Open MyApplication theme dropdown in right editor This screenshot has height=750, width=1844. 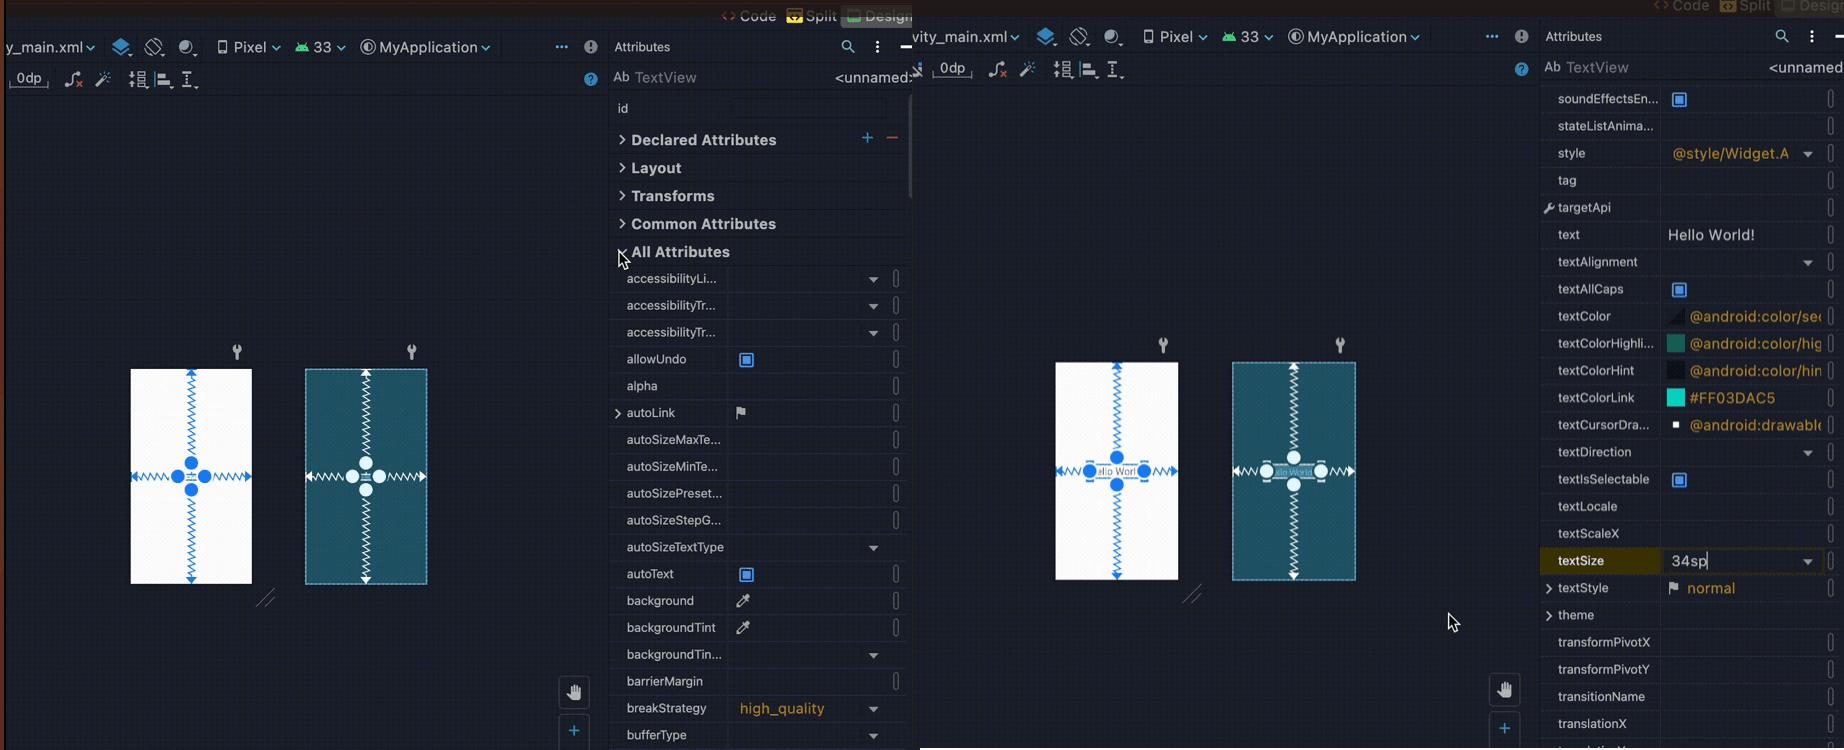point(1355,37)
